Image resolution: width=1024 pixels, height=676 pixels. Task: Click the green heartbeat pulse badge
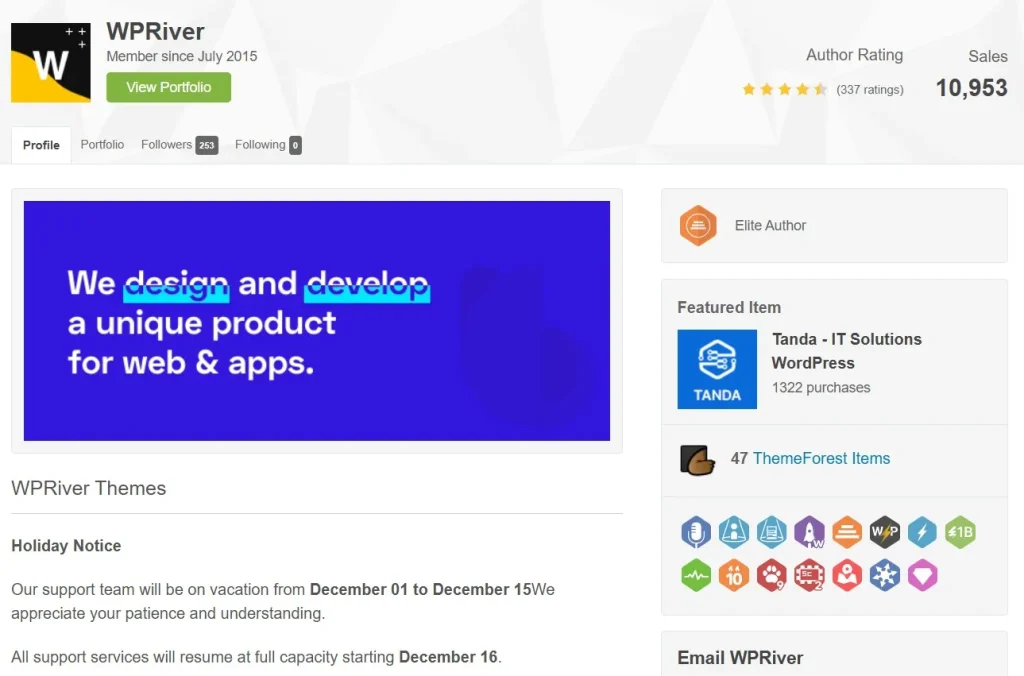[x=696, y=575]
